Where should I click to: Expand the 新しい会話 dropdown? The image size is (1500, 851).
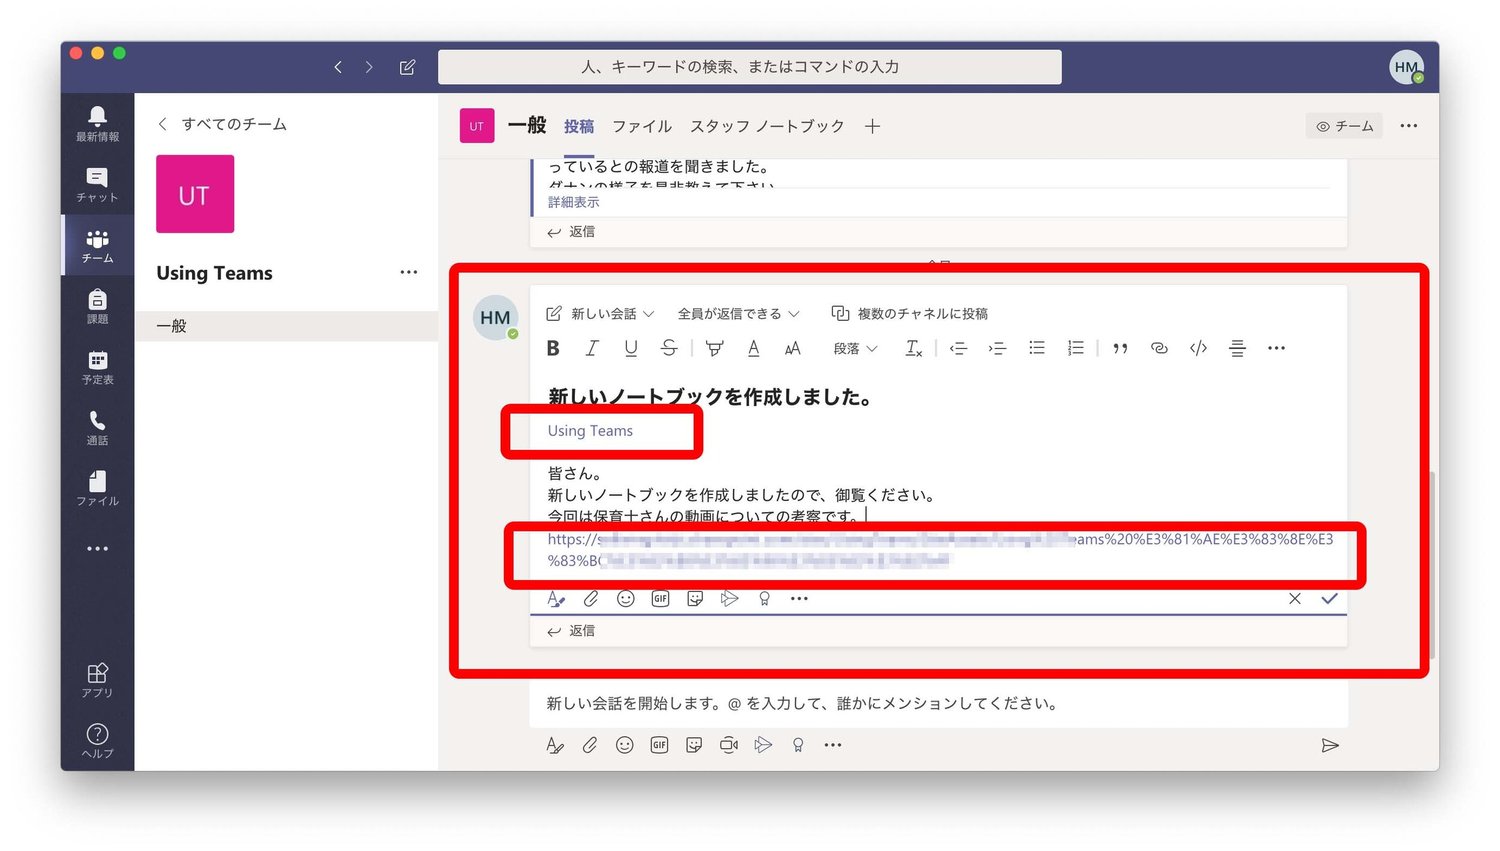coord(601,314)
